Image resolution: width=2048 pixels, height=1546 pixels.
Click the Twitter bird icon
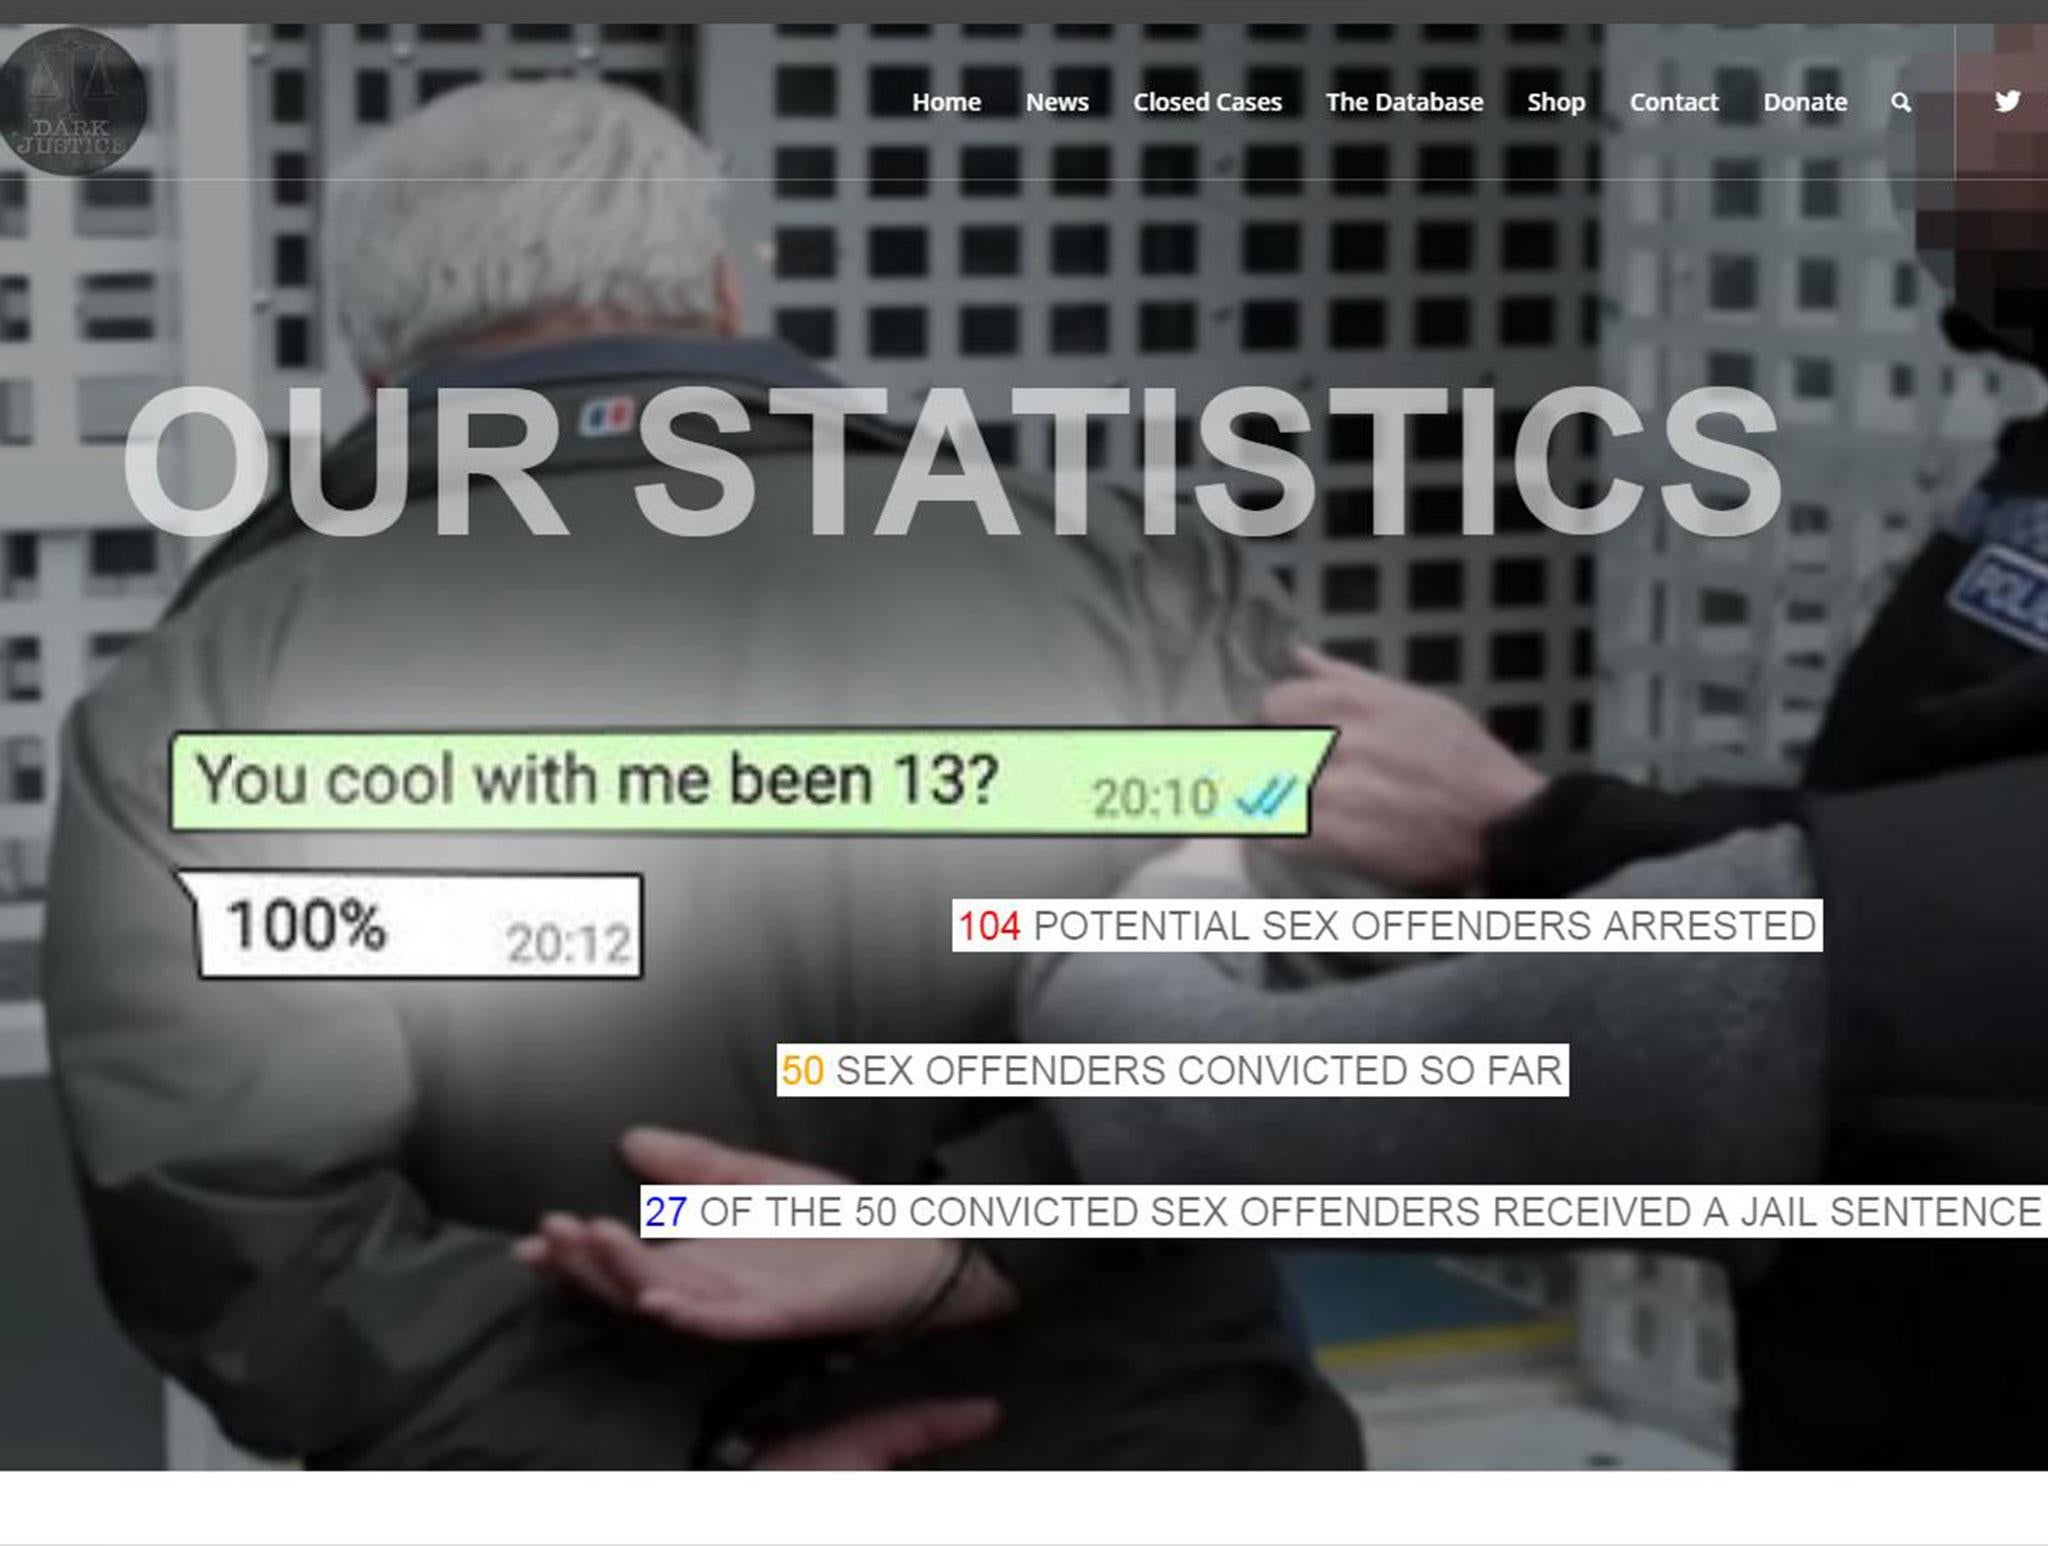pyautogui.click(x=2009, y=99)
